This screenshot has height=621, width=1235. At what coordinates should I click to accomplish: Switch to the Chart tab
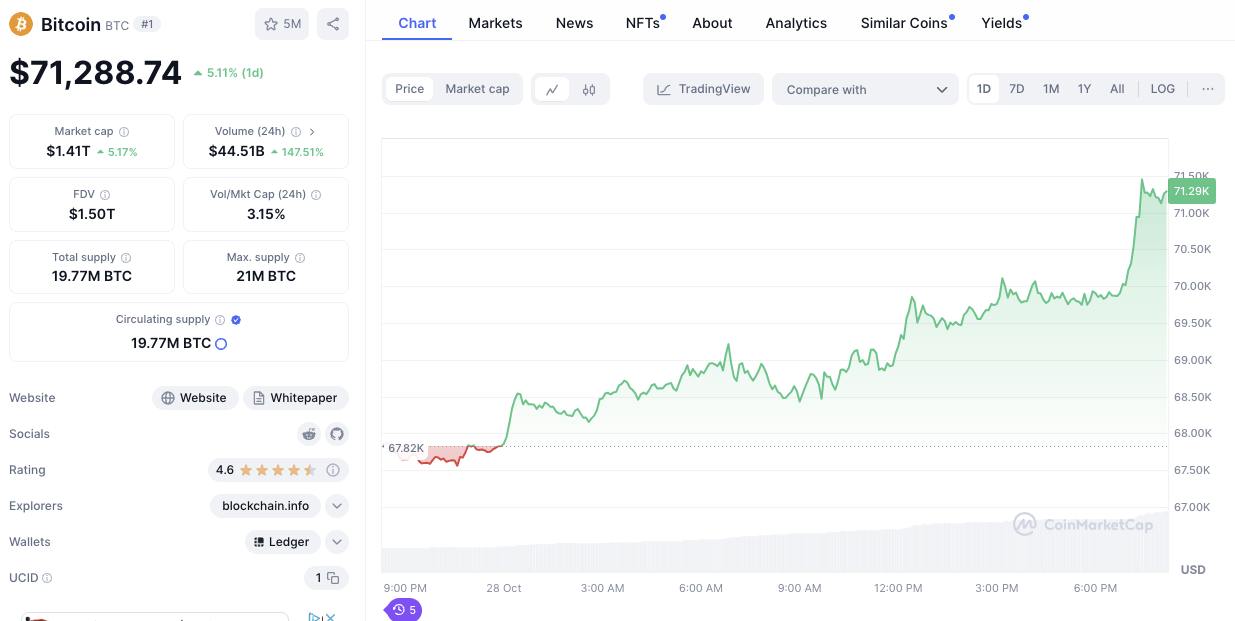point(417,23)
